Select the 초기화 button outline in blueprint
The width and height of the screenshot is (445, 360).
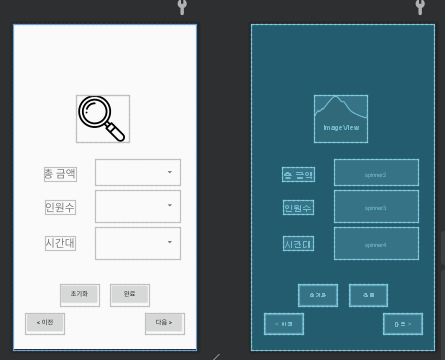click(318, 295)
